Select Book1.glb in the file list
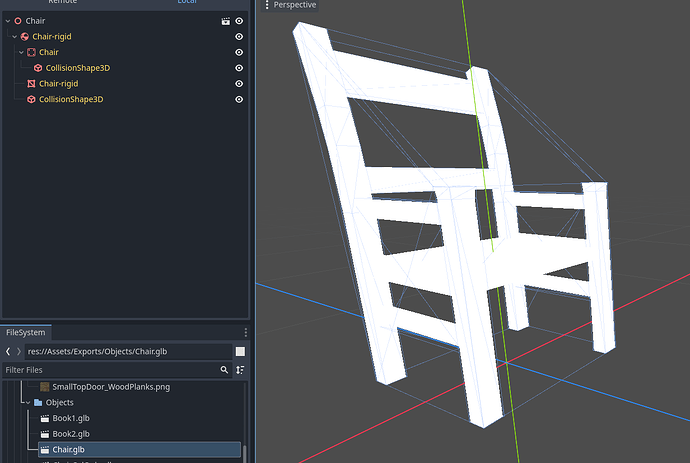The image size is (690, 463). pos(70,418)
